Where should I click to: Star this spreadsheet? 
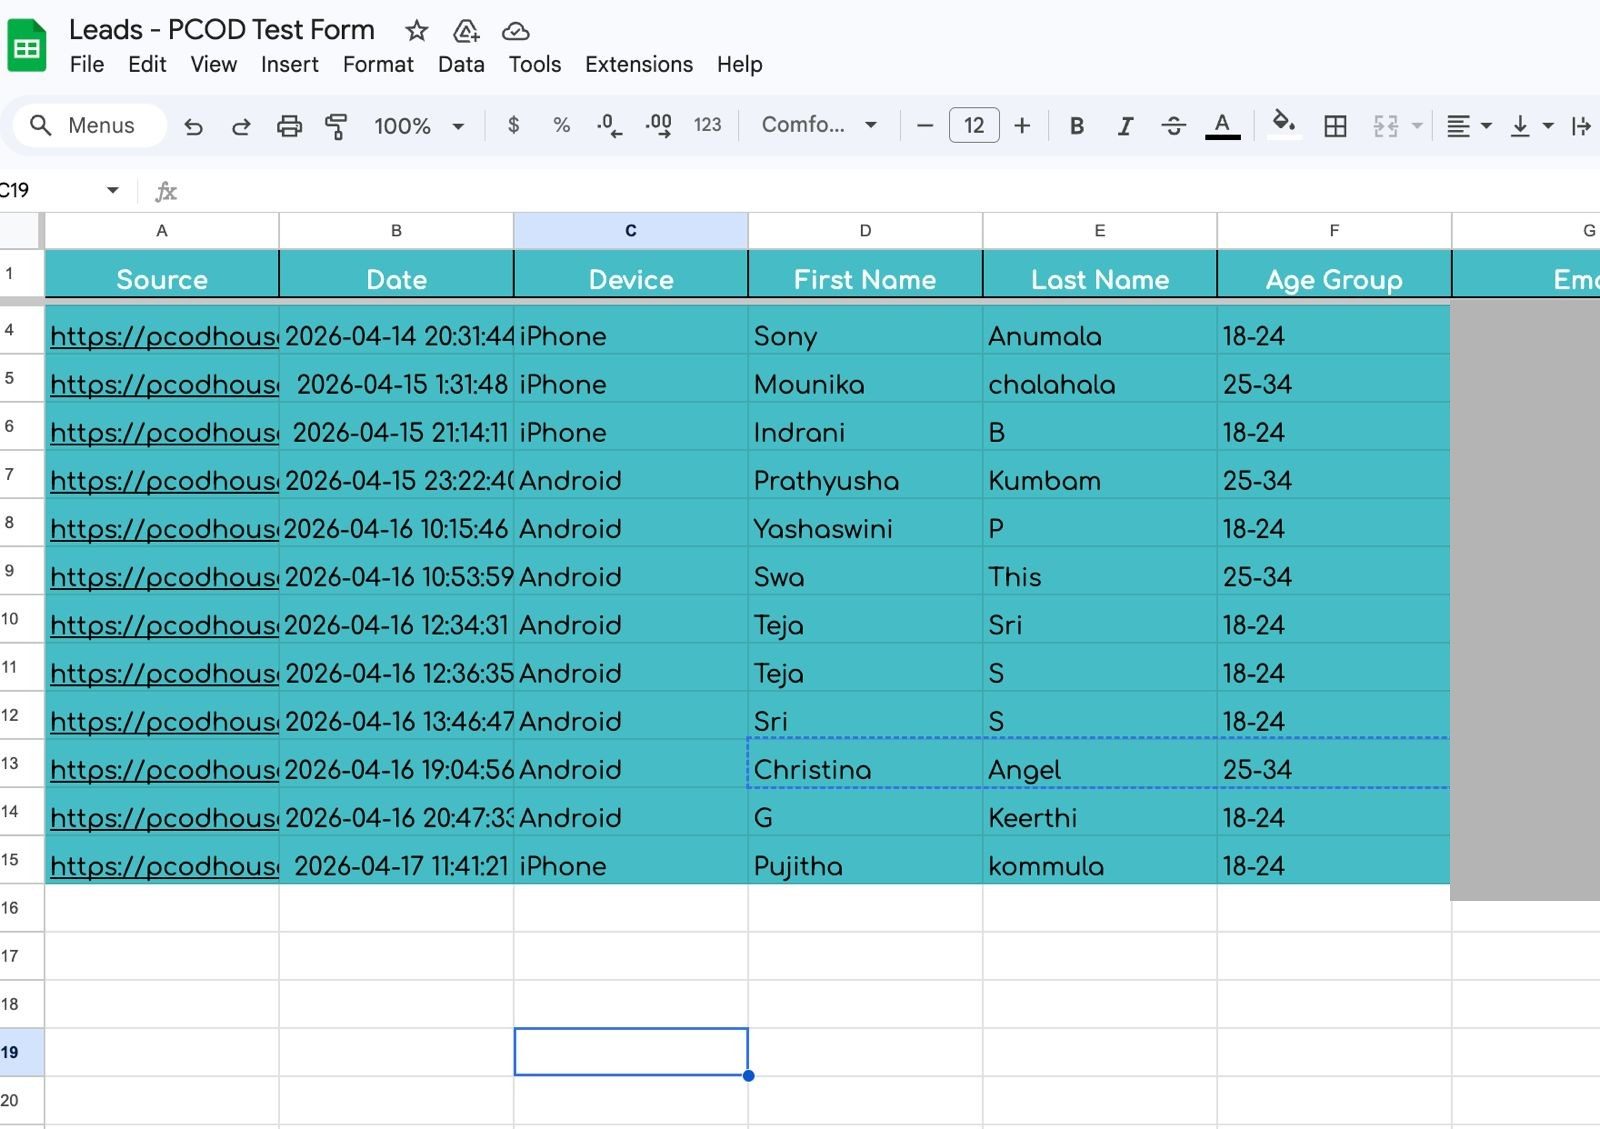click(x=416, y=31)
